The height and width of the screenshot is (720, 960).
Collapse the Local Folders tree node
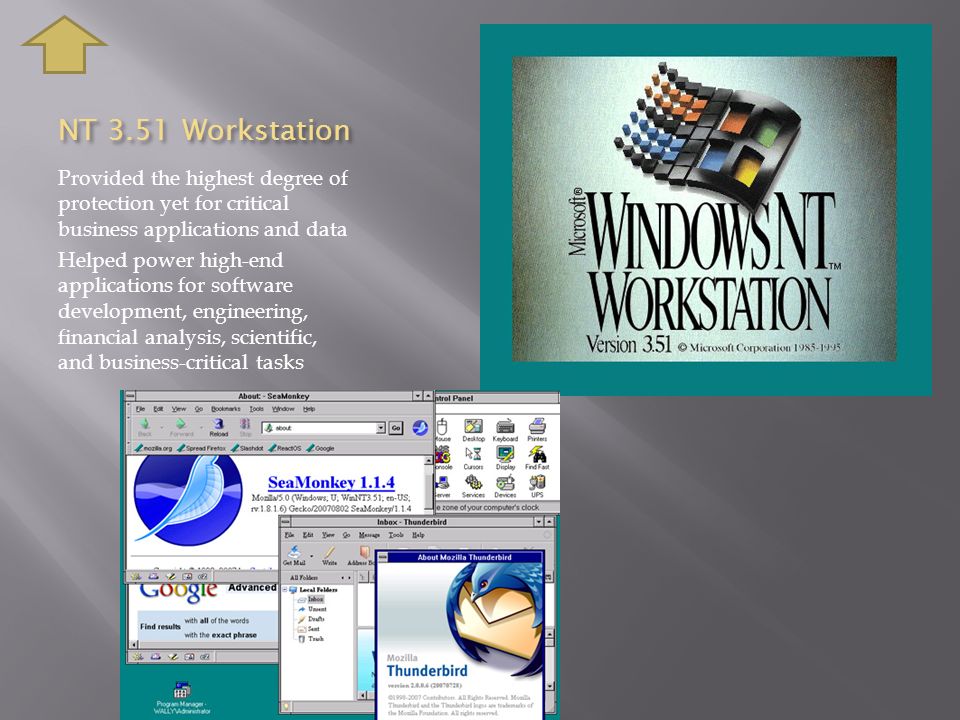(285, 590)
